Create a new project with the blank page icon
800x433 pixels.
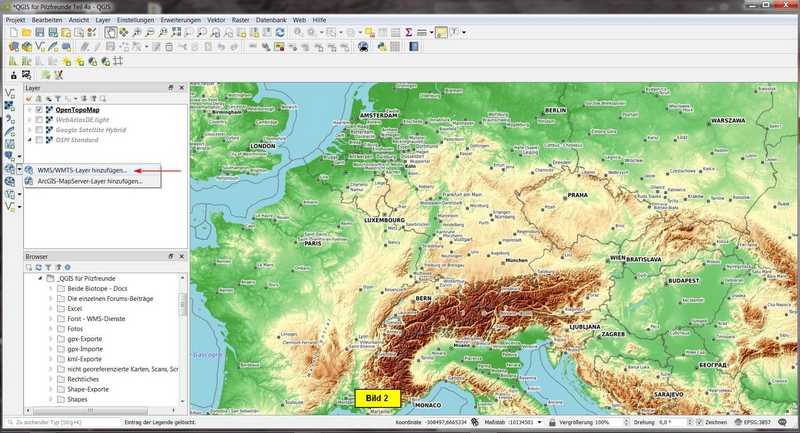14,32
